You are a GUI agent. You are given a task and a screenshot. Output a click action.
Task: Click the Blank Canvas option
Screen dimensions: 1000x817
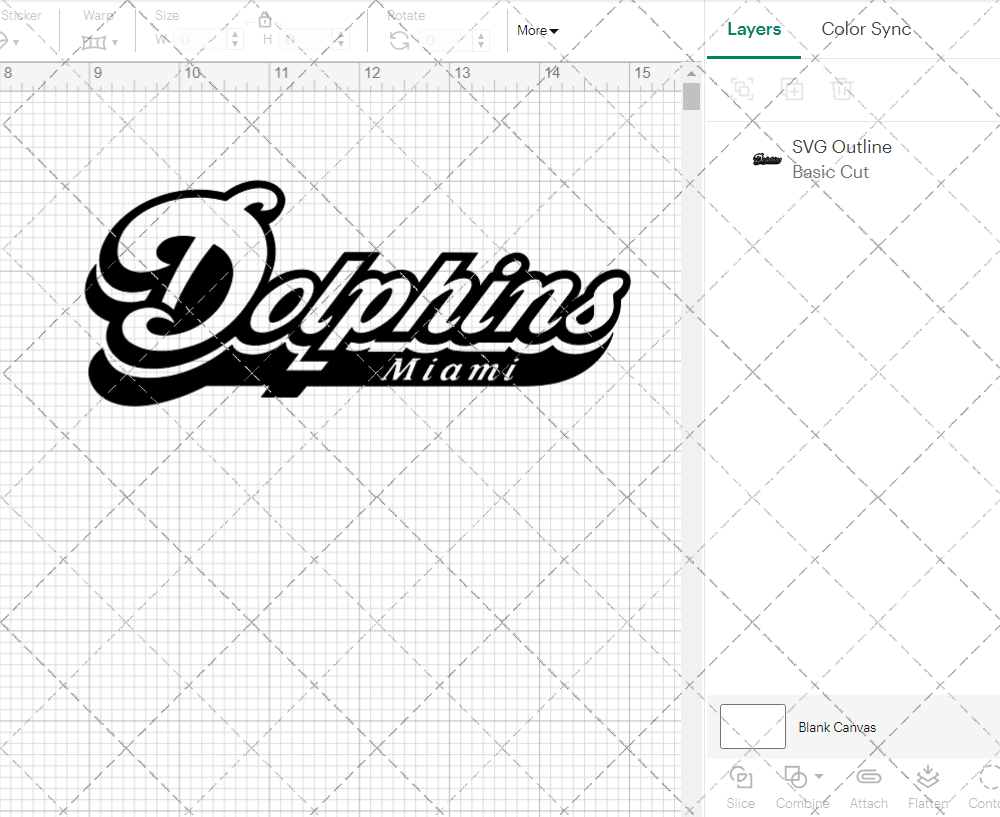tap(838, 727)
